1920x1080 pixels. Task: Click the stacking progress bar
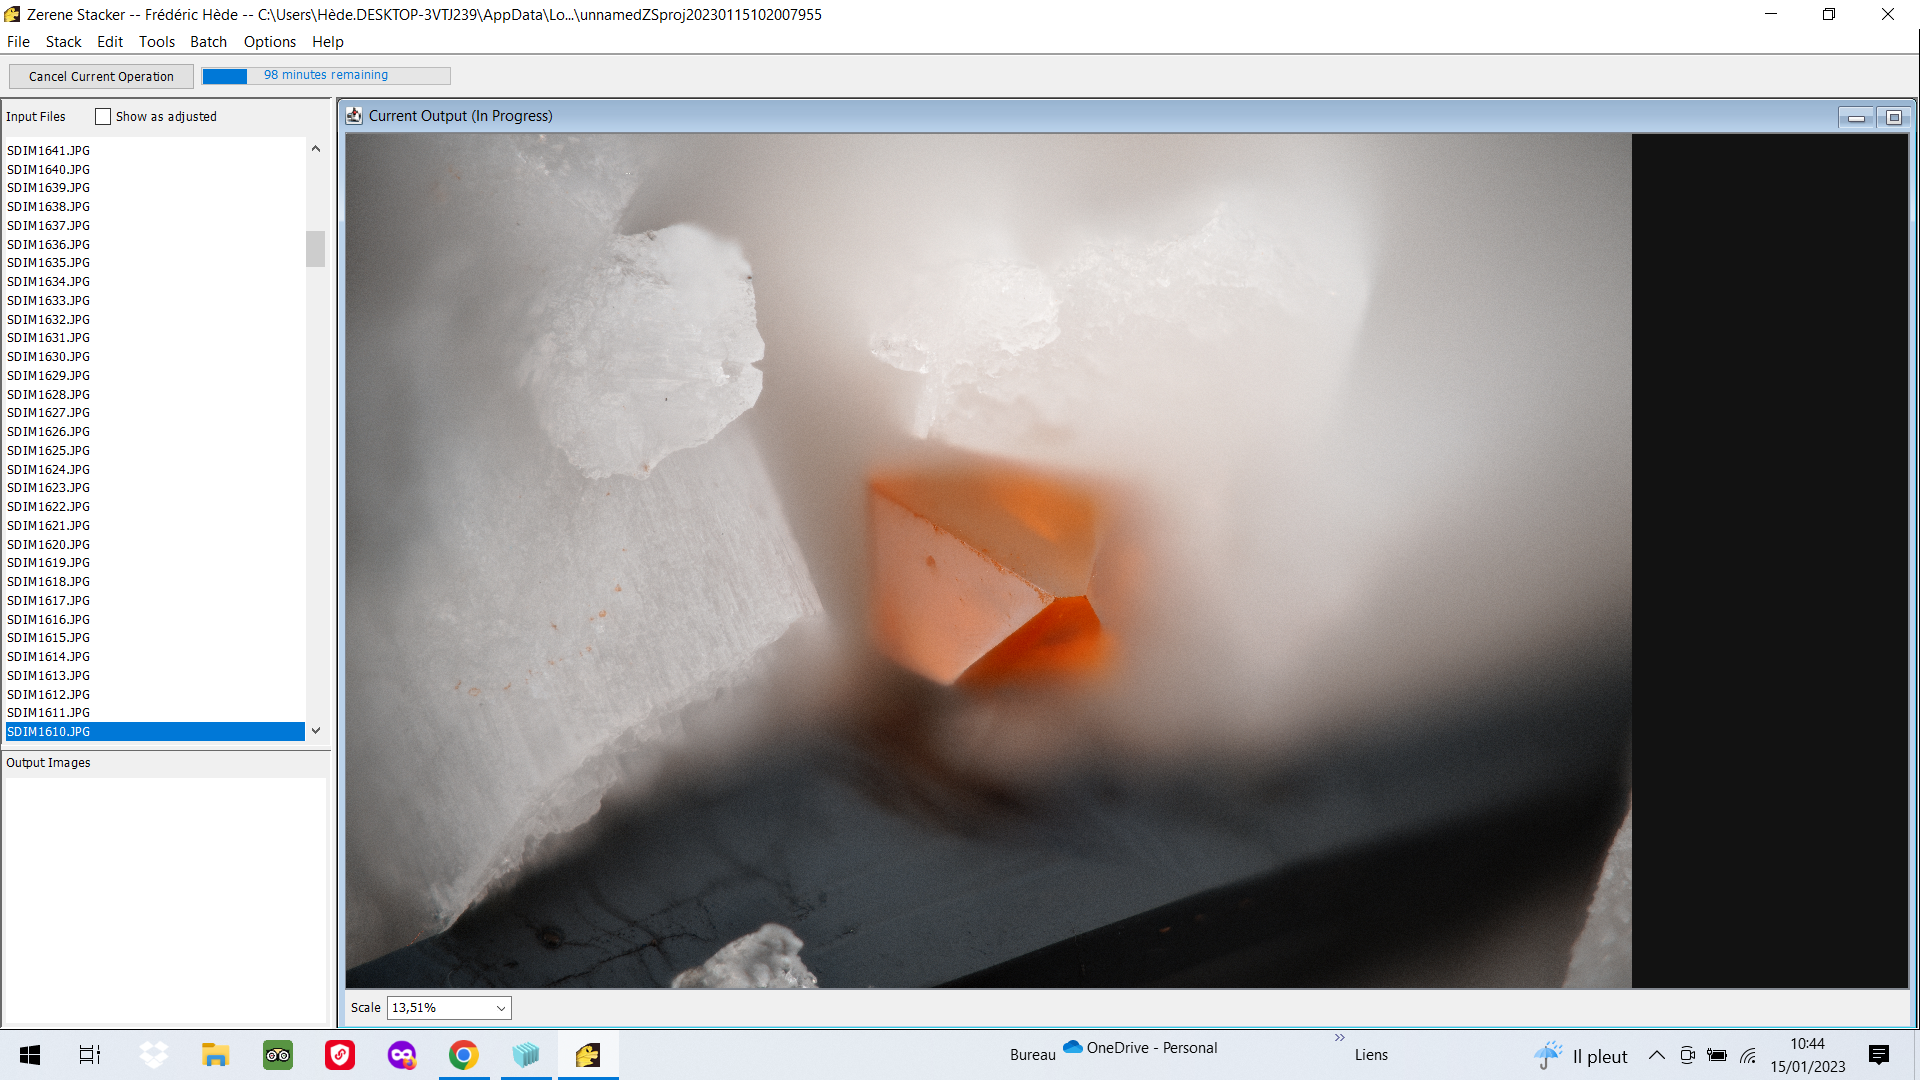point(326,76)
